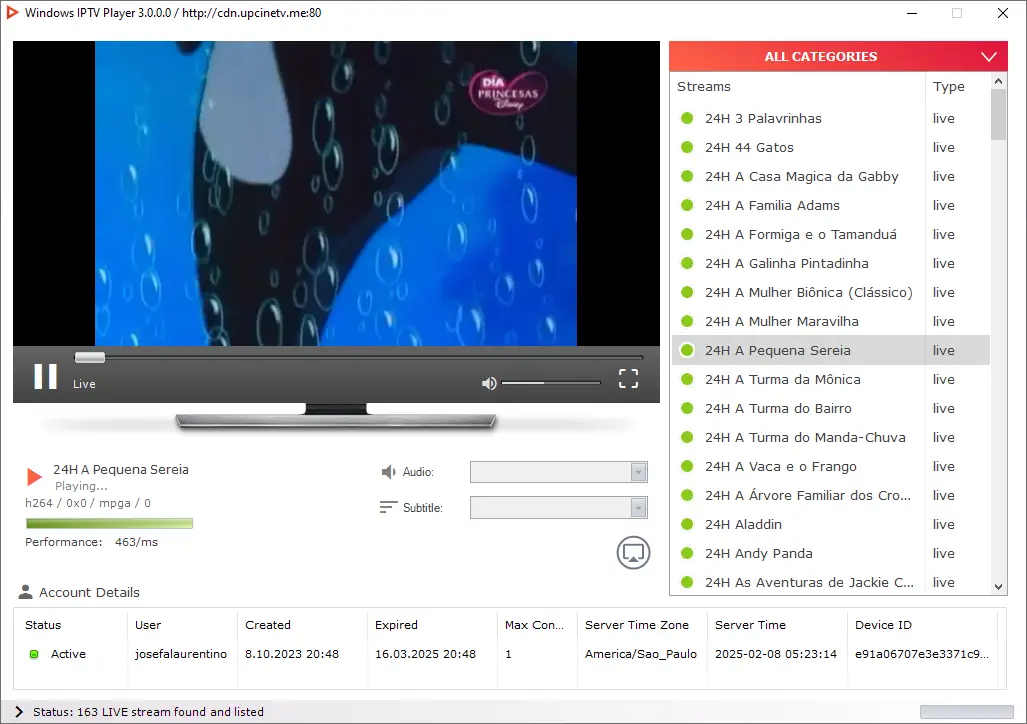Viewport: 1027px width, 724px height.
Task: Click the app logo in title bar
Action: point(12,12)
